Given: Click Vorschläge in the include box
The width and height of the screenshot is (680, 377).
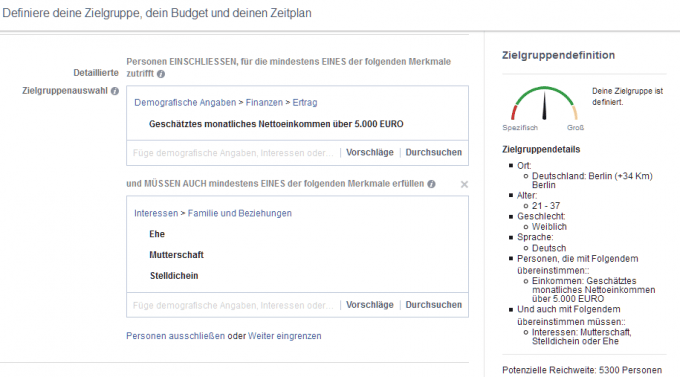Looking at the screenshot, I should point(369,152).
